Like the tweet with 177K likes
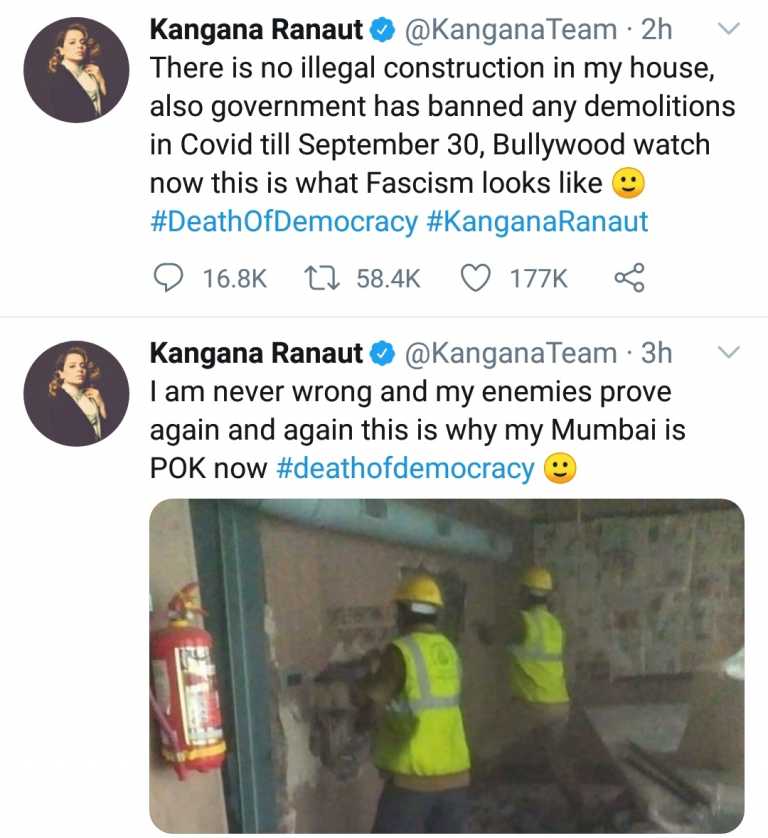 (x=475, y=278)
